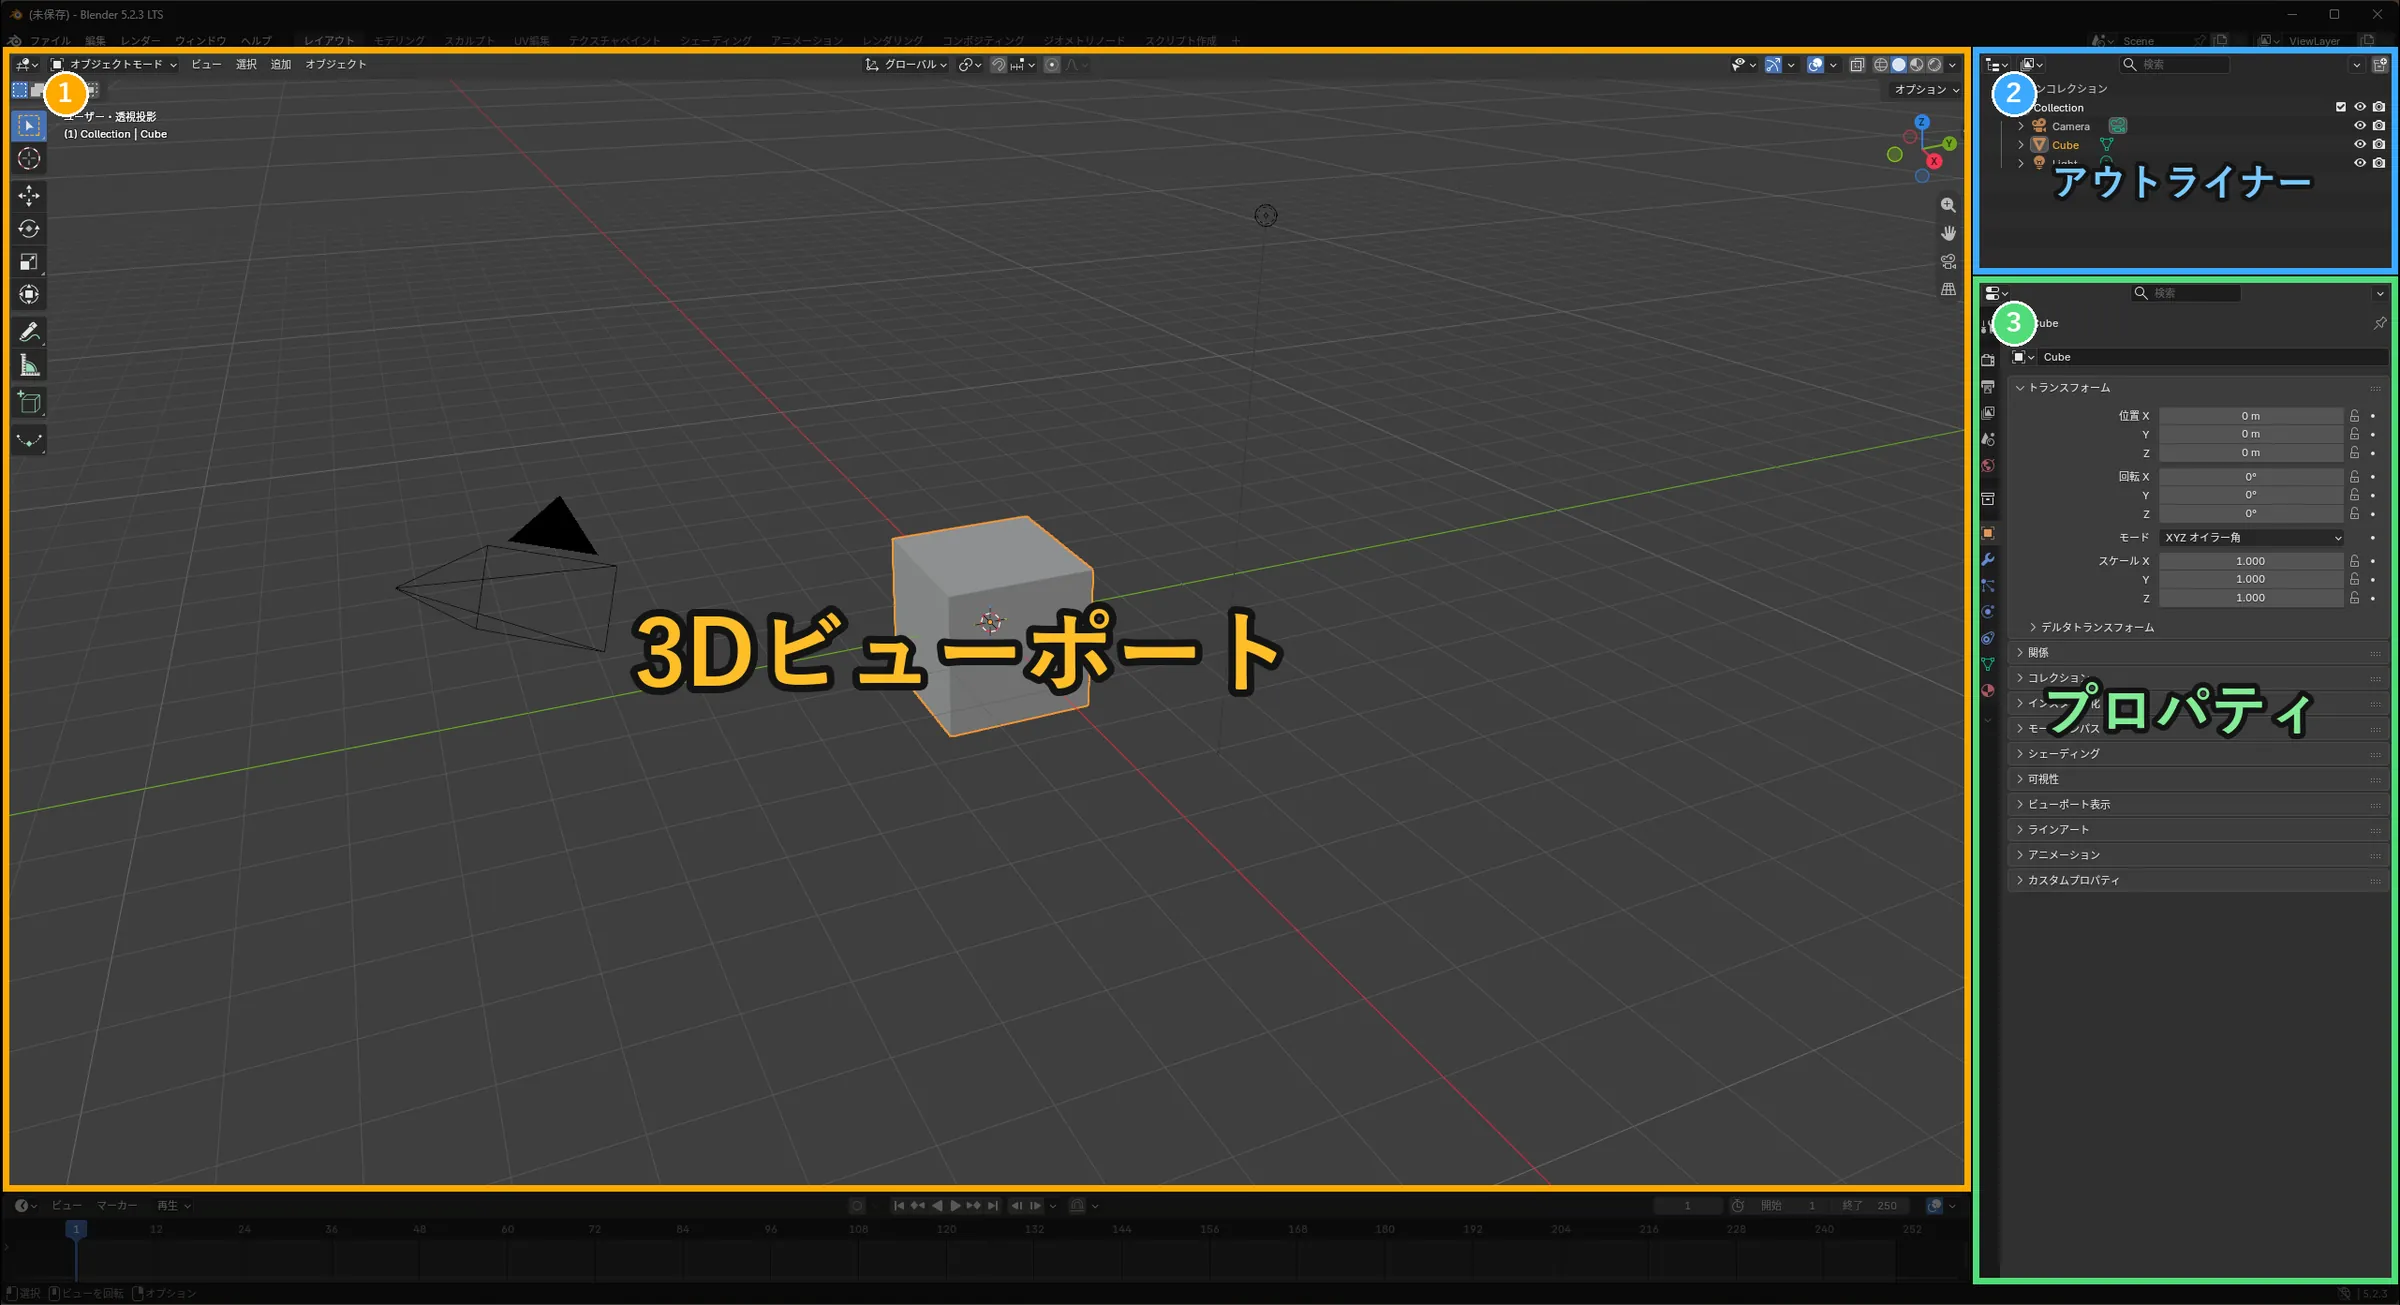Expand the ビューポート表示 panel

[2198, 804]
